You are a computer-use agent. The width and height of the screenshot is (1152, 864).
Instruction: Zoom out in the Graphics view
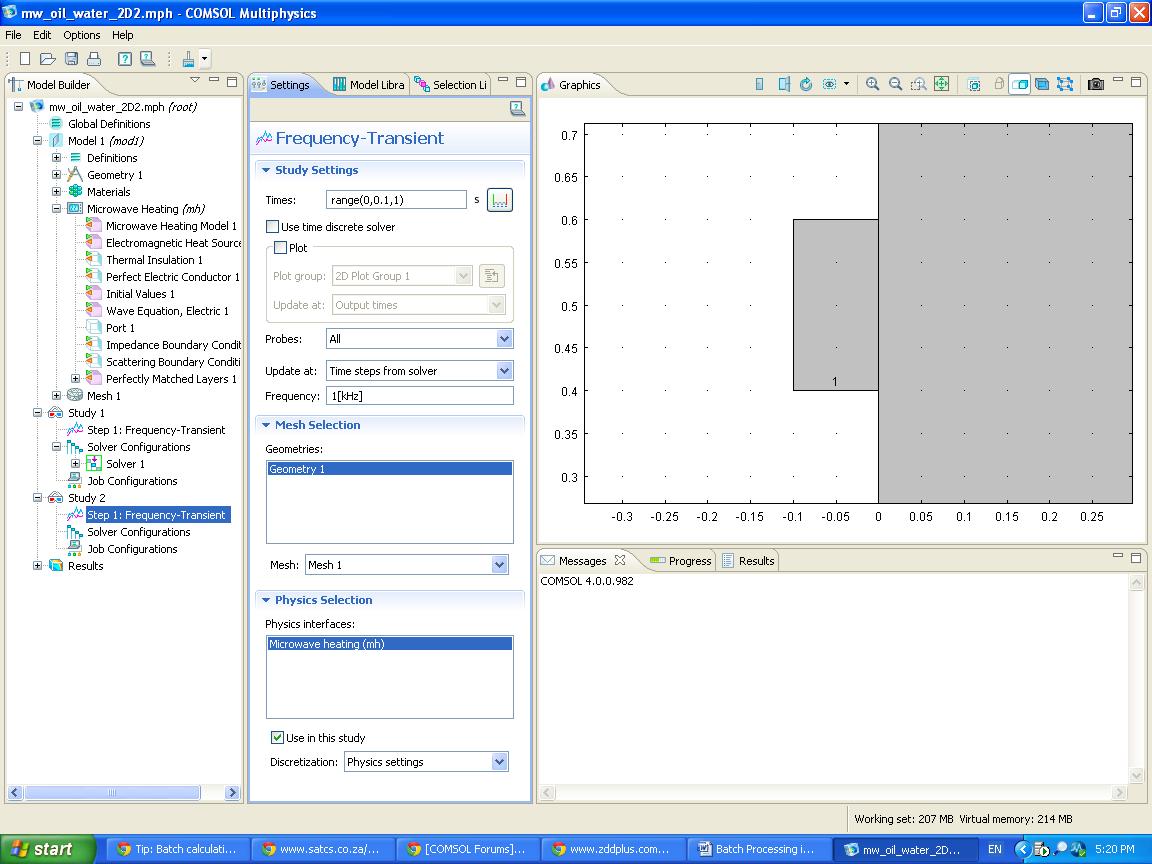pos(896,85)
